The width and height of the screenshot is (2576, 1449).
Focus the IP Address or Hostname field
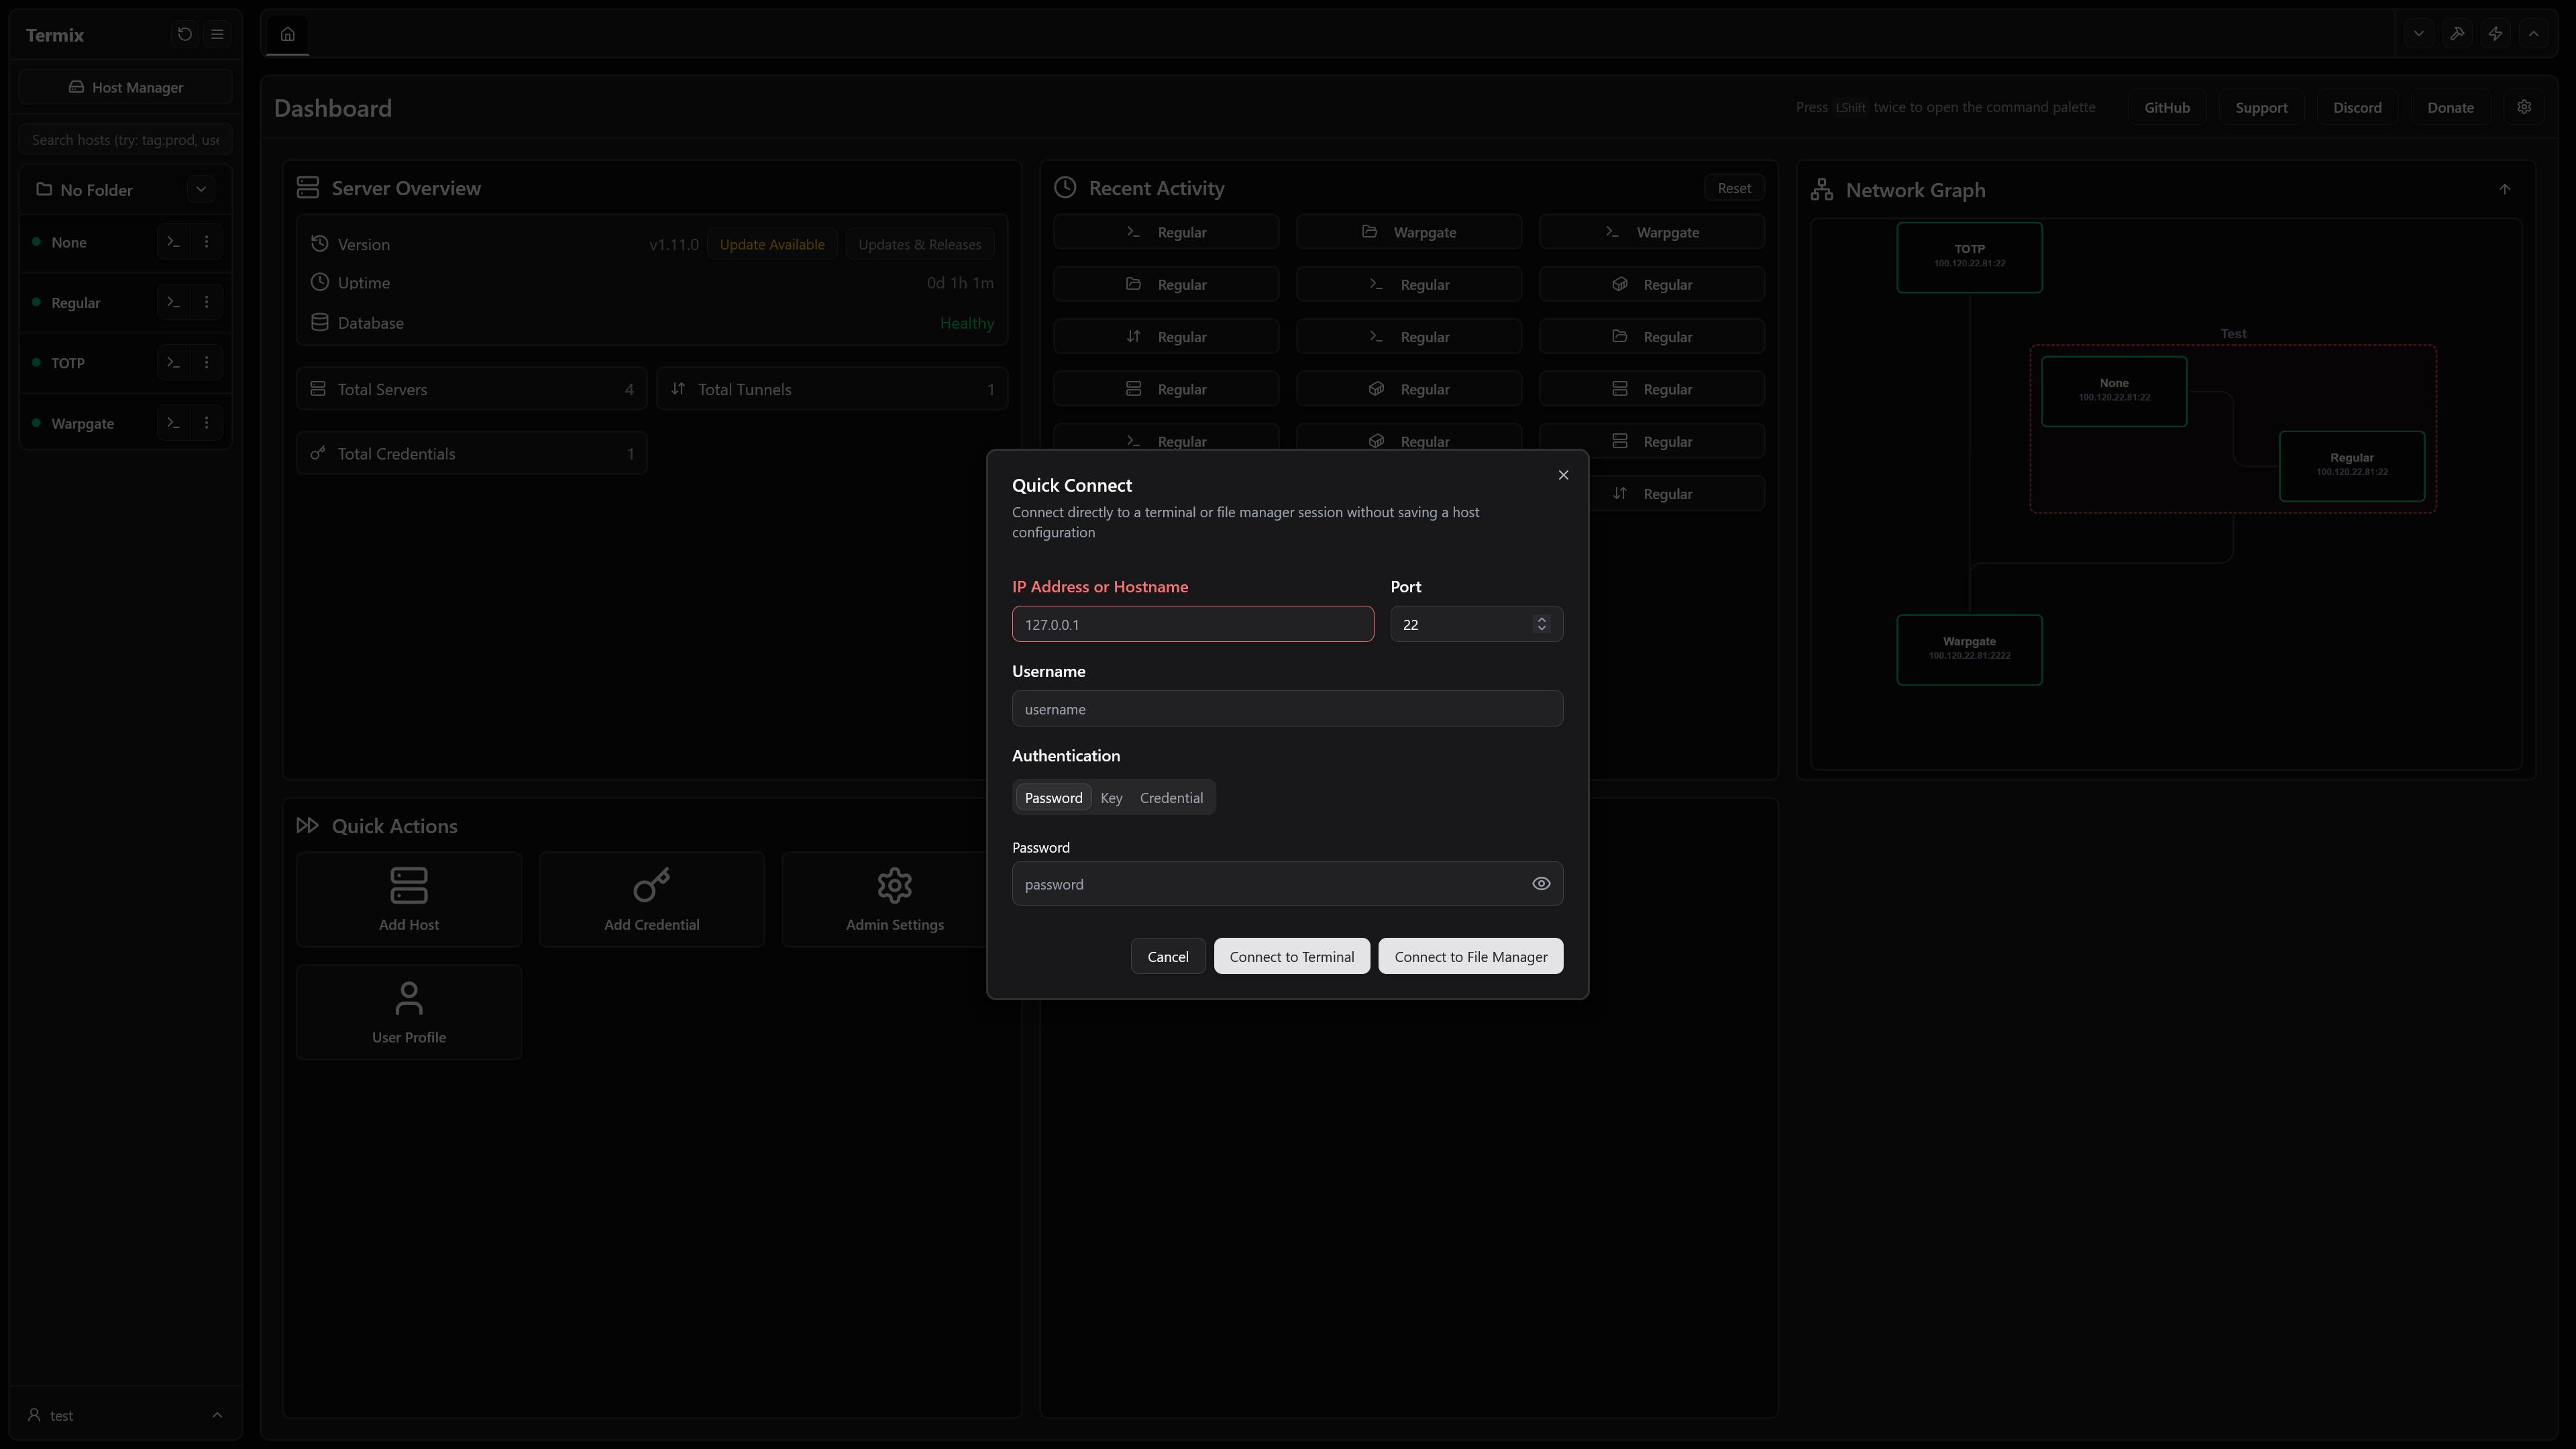[x=1193, y=624]
